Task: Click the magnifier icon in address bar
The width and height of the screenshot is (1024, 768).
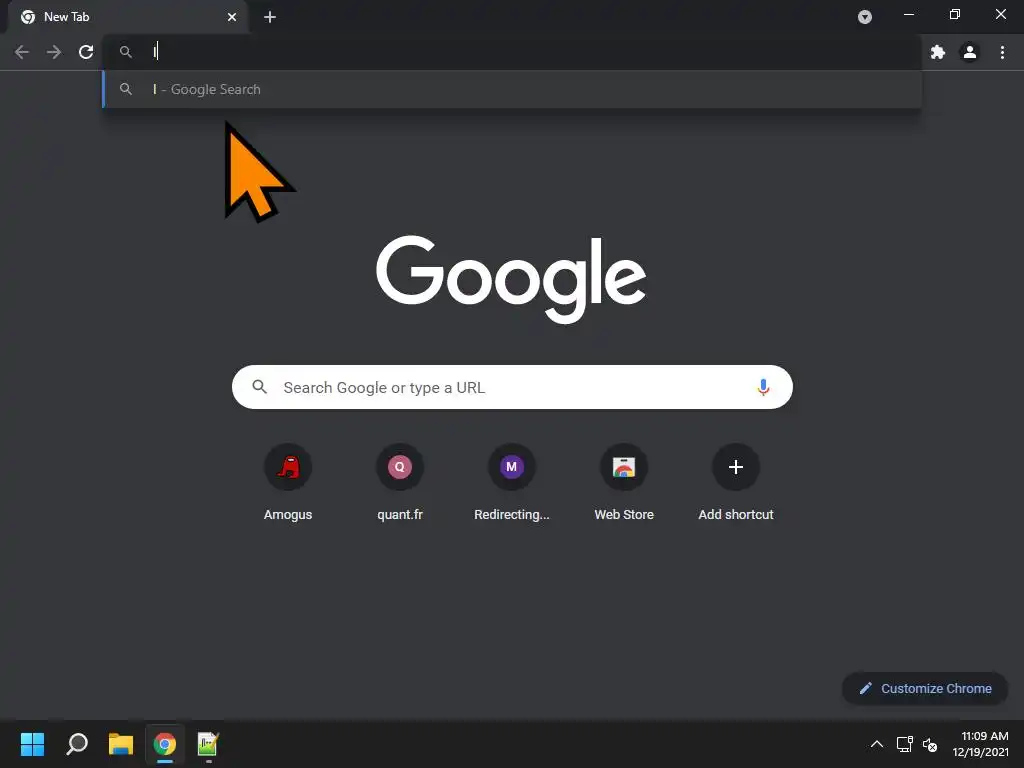Action: click(126, 52)
